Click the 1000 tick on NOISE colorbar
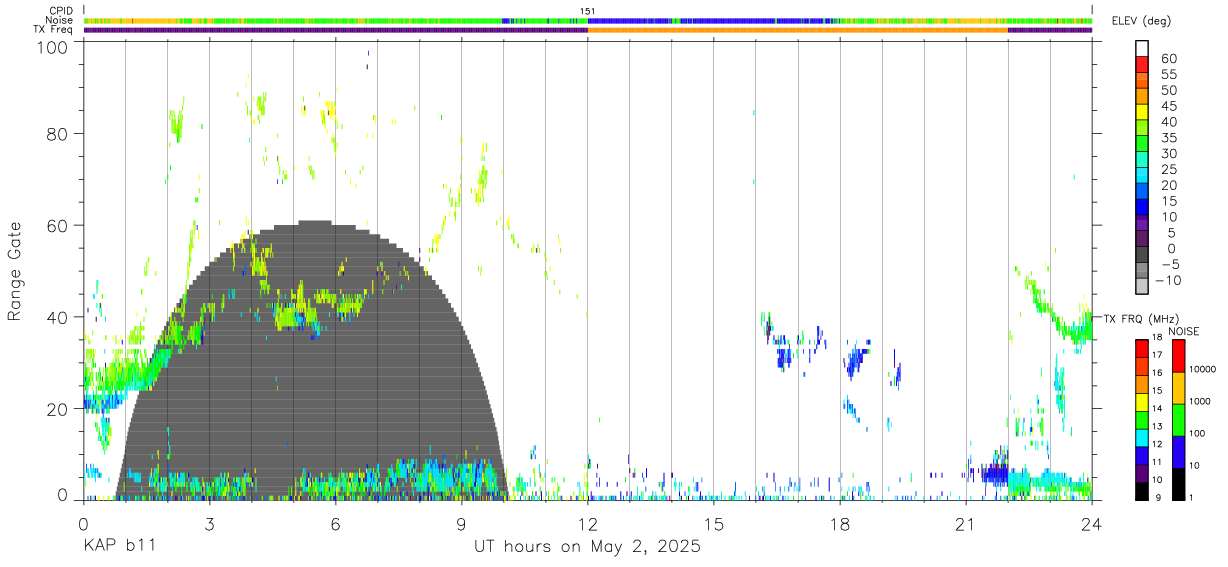 coord(1202,401)
